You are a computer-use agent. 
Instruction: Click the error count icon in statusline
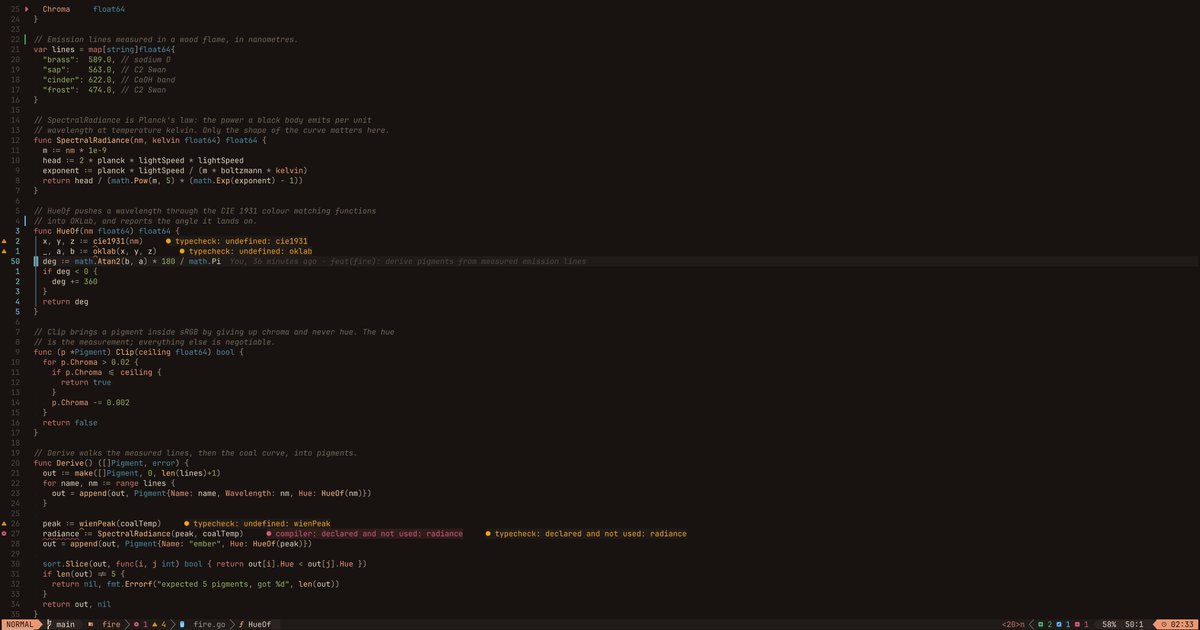tap(136, 624)
